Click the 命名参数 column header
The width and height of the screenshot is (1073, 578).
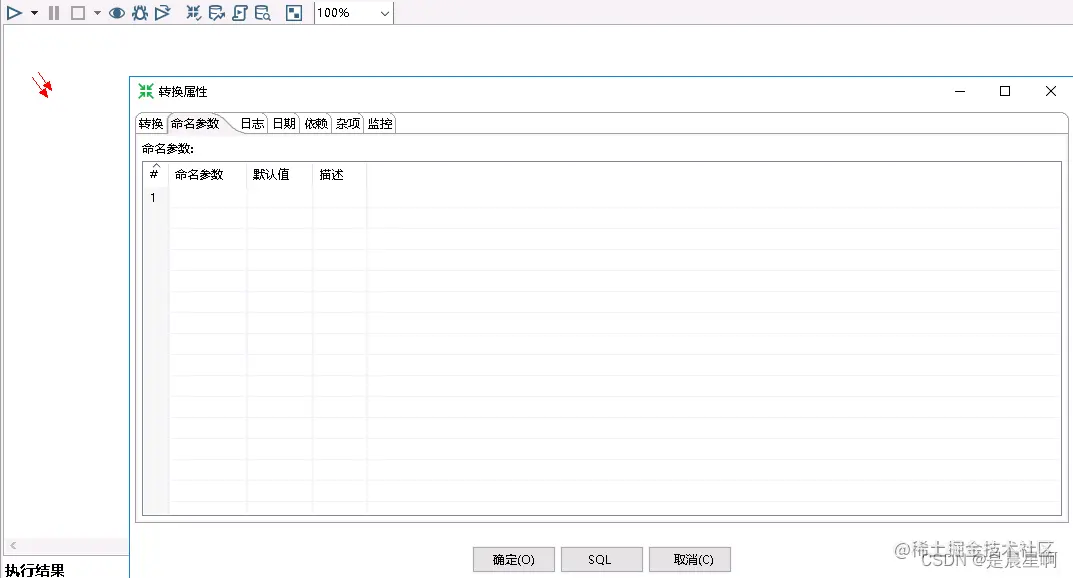point(207,174)
